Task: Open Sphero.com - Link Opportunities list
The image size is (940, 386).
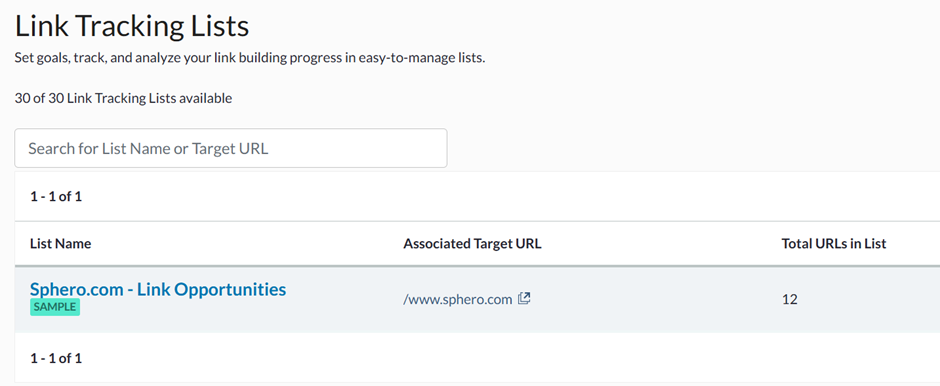Action: [x=158, y=290]
